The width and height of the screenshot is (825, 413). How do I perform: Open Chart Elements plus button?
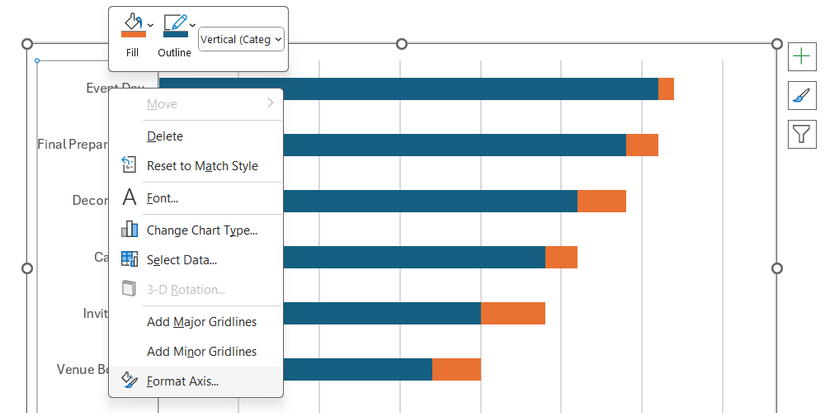pos(802,57)
